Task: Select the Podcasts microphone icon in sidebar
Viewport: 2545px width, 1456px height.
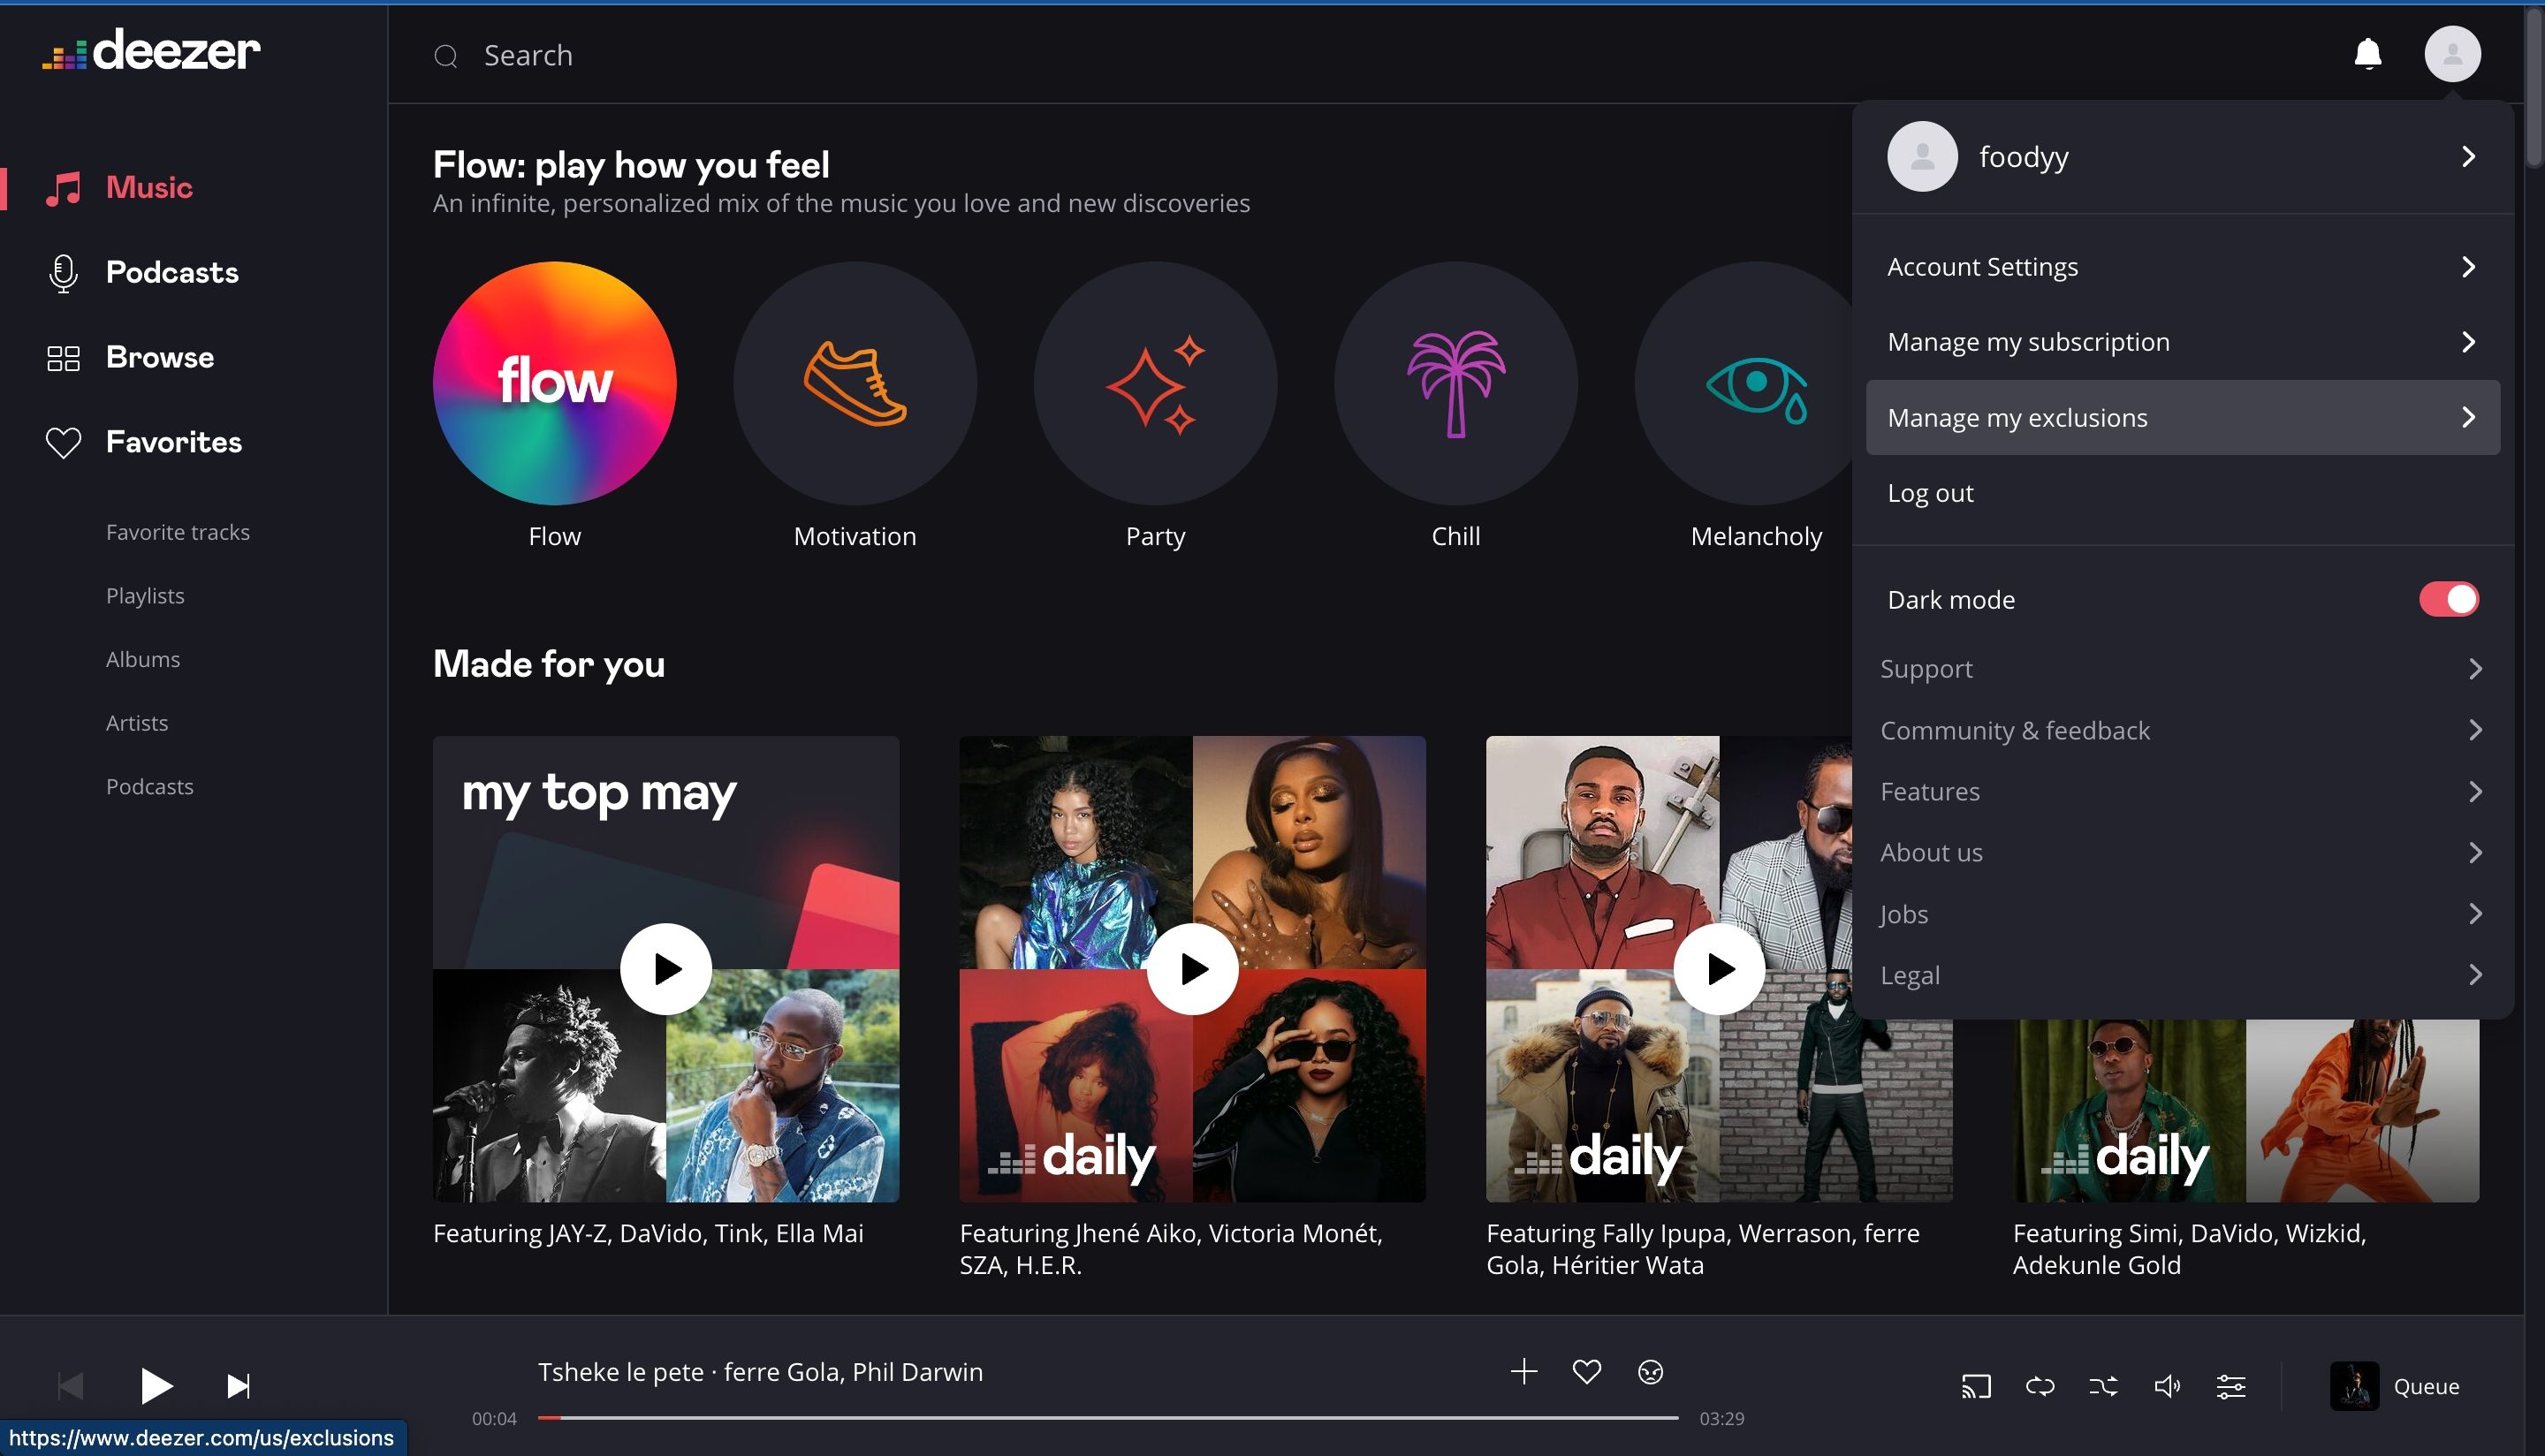Action: click(62, 272)
